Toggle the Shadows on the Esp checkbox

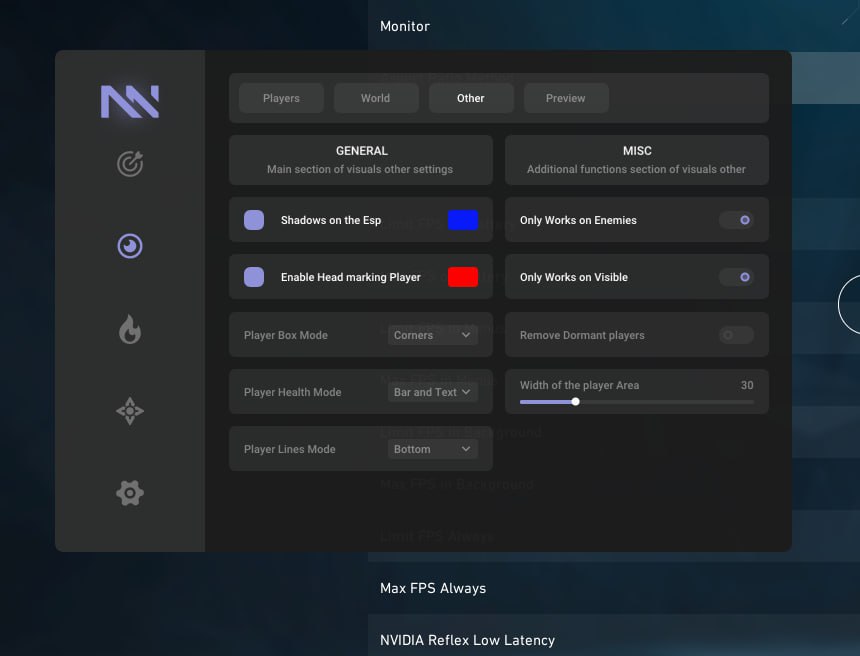point(254,220)
